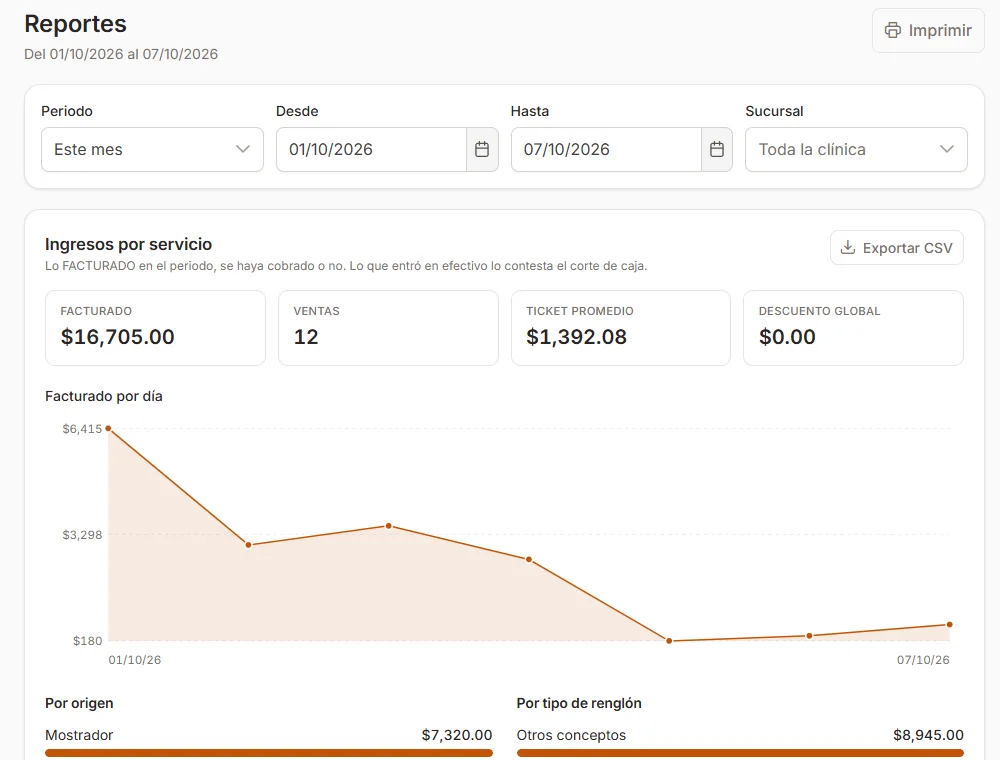This screenshot has height=760, width=1000.
Task: Click the Hasta field label
Action: pos(530,111)
